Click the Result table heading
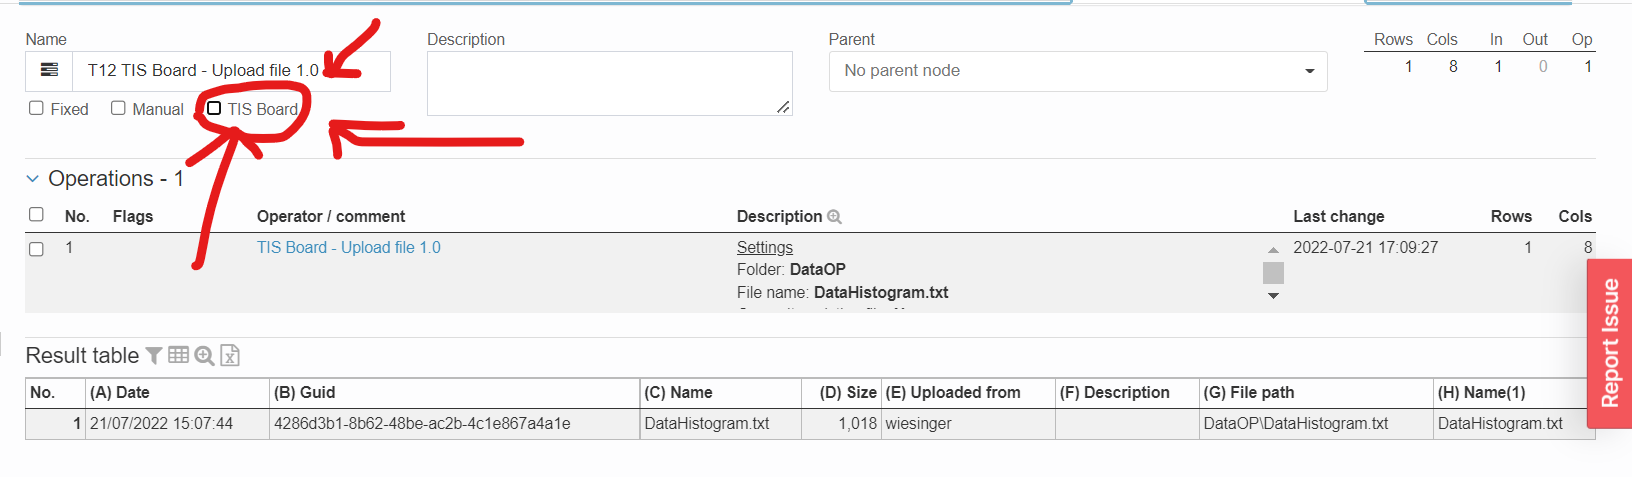 [82, 355]
